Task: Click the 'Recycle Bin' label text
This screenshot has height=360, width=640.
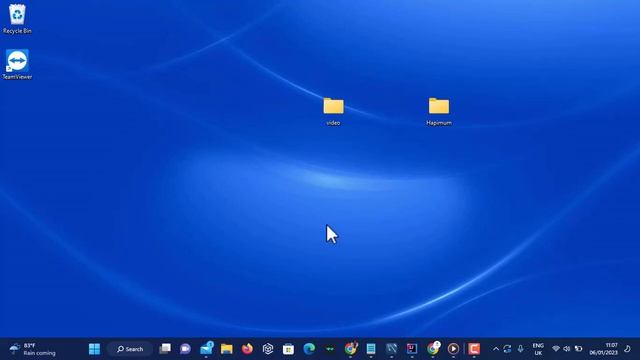Action: point(17,31)
